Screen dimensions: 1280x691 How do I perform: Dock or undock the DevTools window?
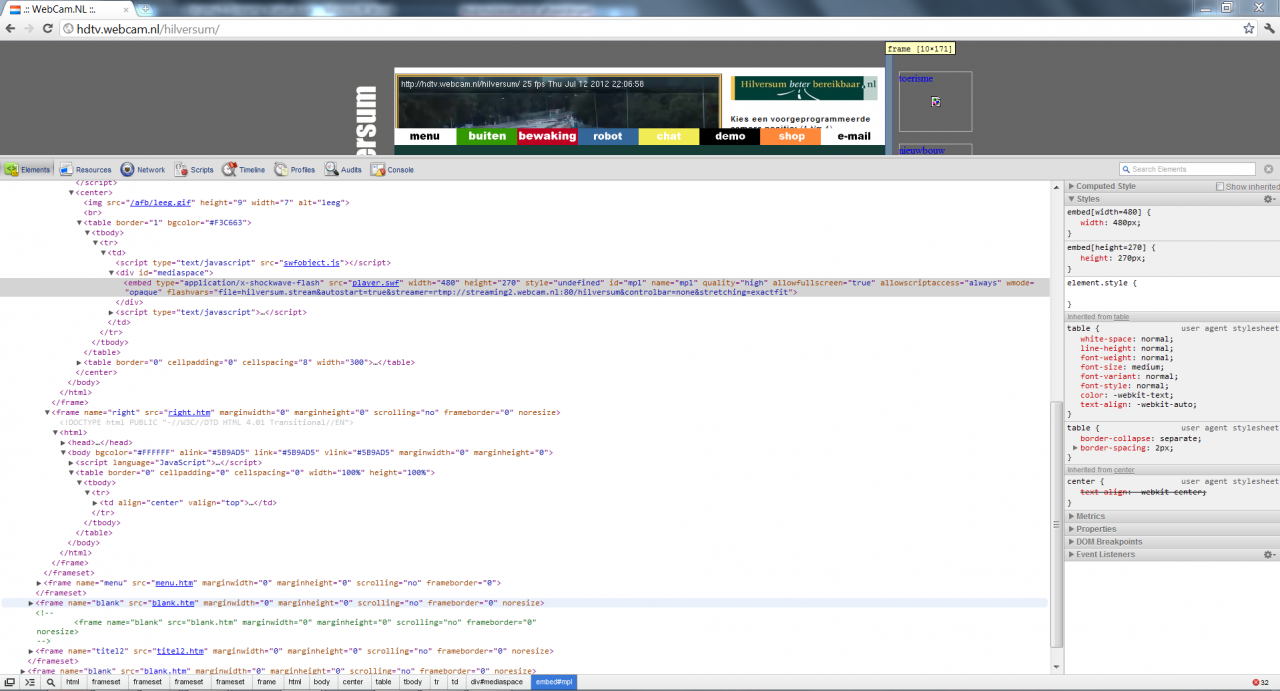(9, 682)
